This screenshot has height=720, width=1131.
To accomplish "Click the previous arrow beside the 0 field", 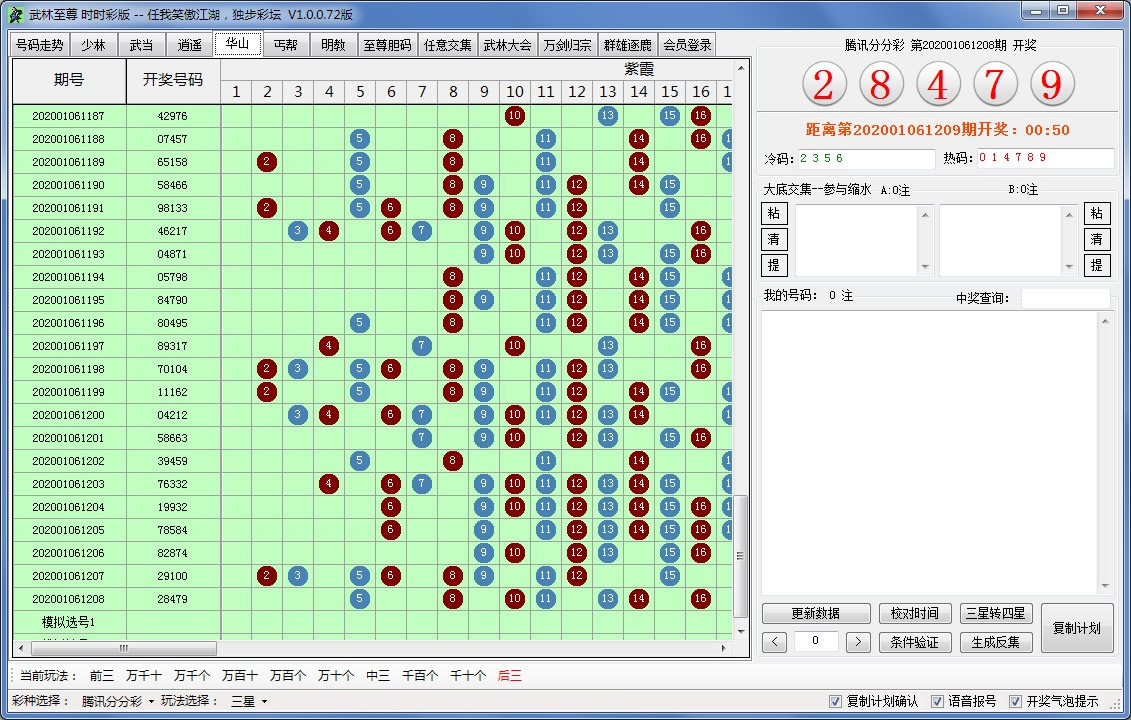I will [774, 642].
